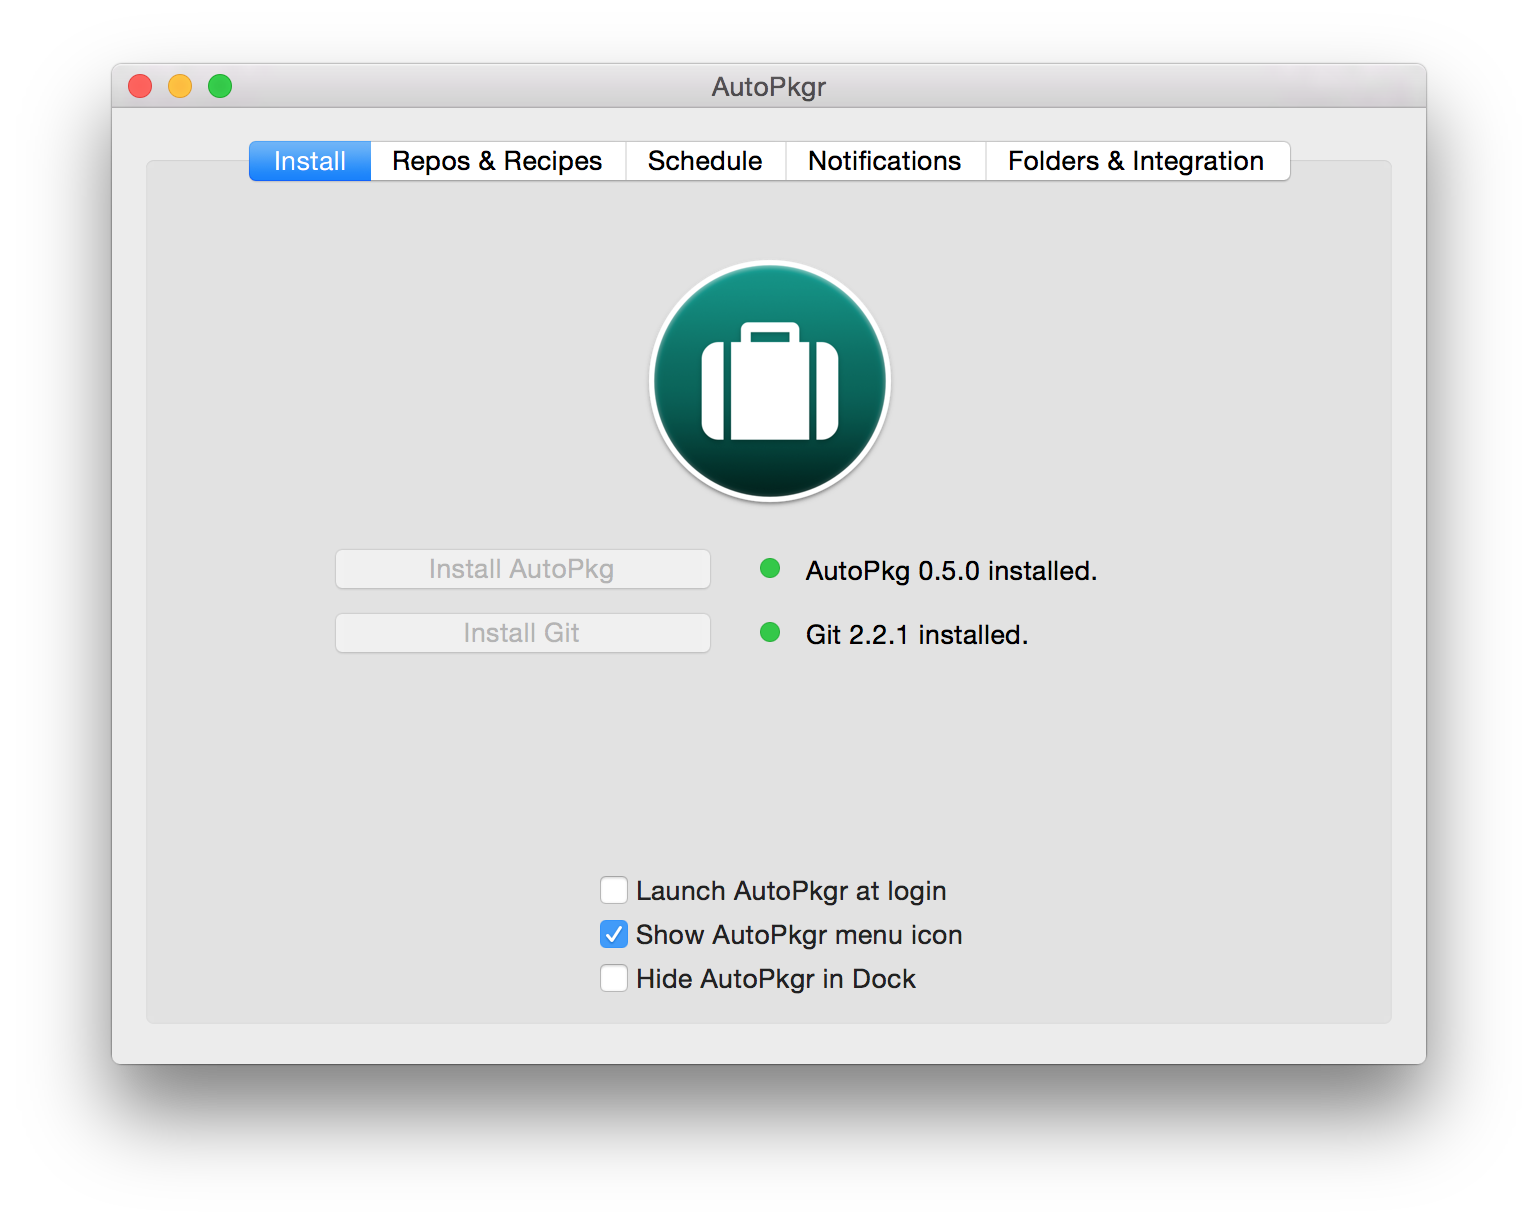1538x1224 pixels.
Task: Zoom the window with the green button
Action: (x=220, y=86)
